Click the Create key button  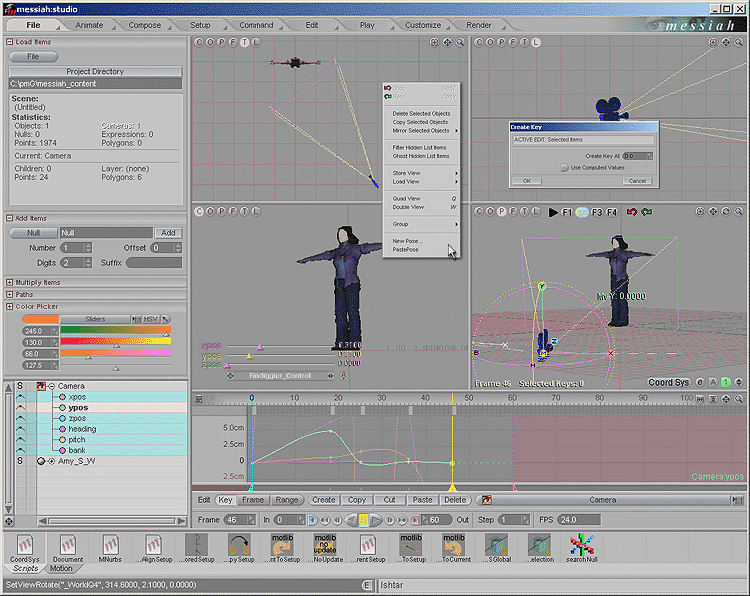324,500
